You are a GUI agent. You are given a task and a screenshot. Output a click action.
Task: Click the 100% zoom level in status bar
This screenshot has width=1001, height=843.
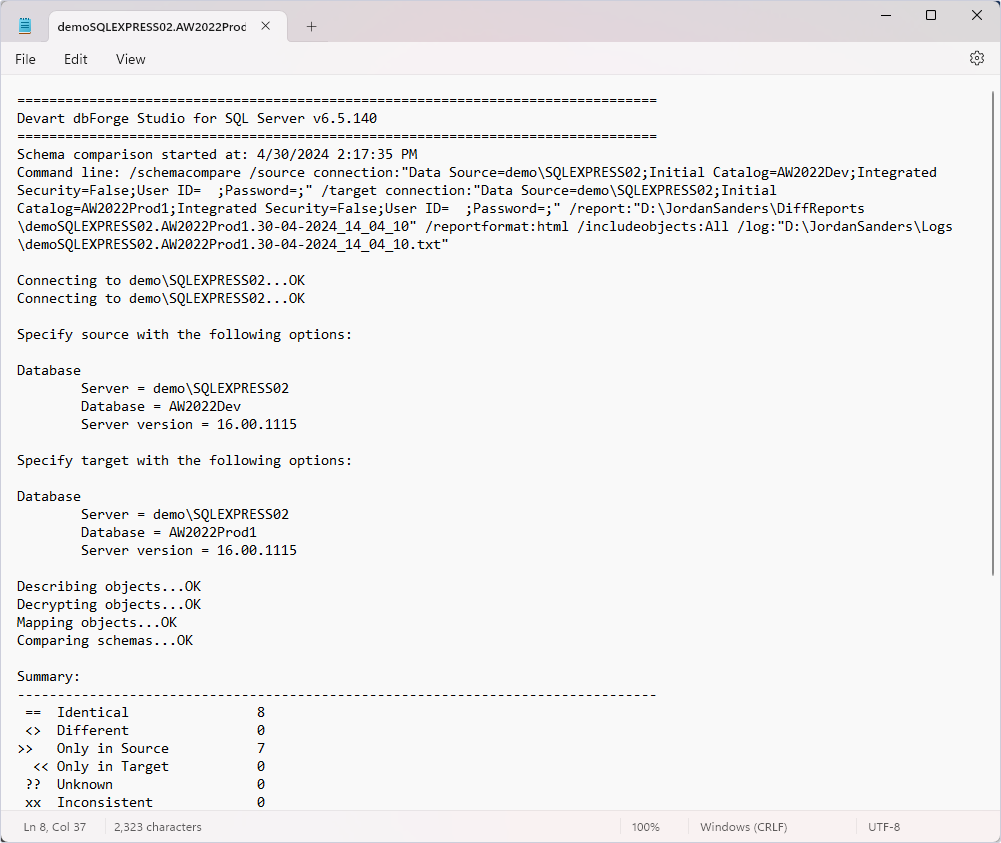point(645,826)
